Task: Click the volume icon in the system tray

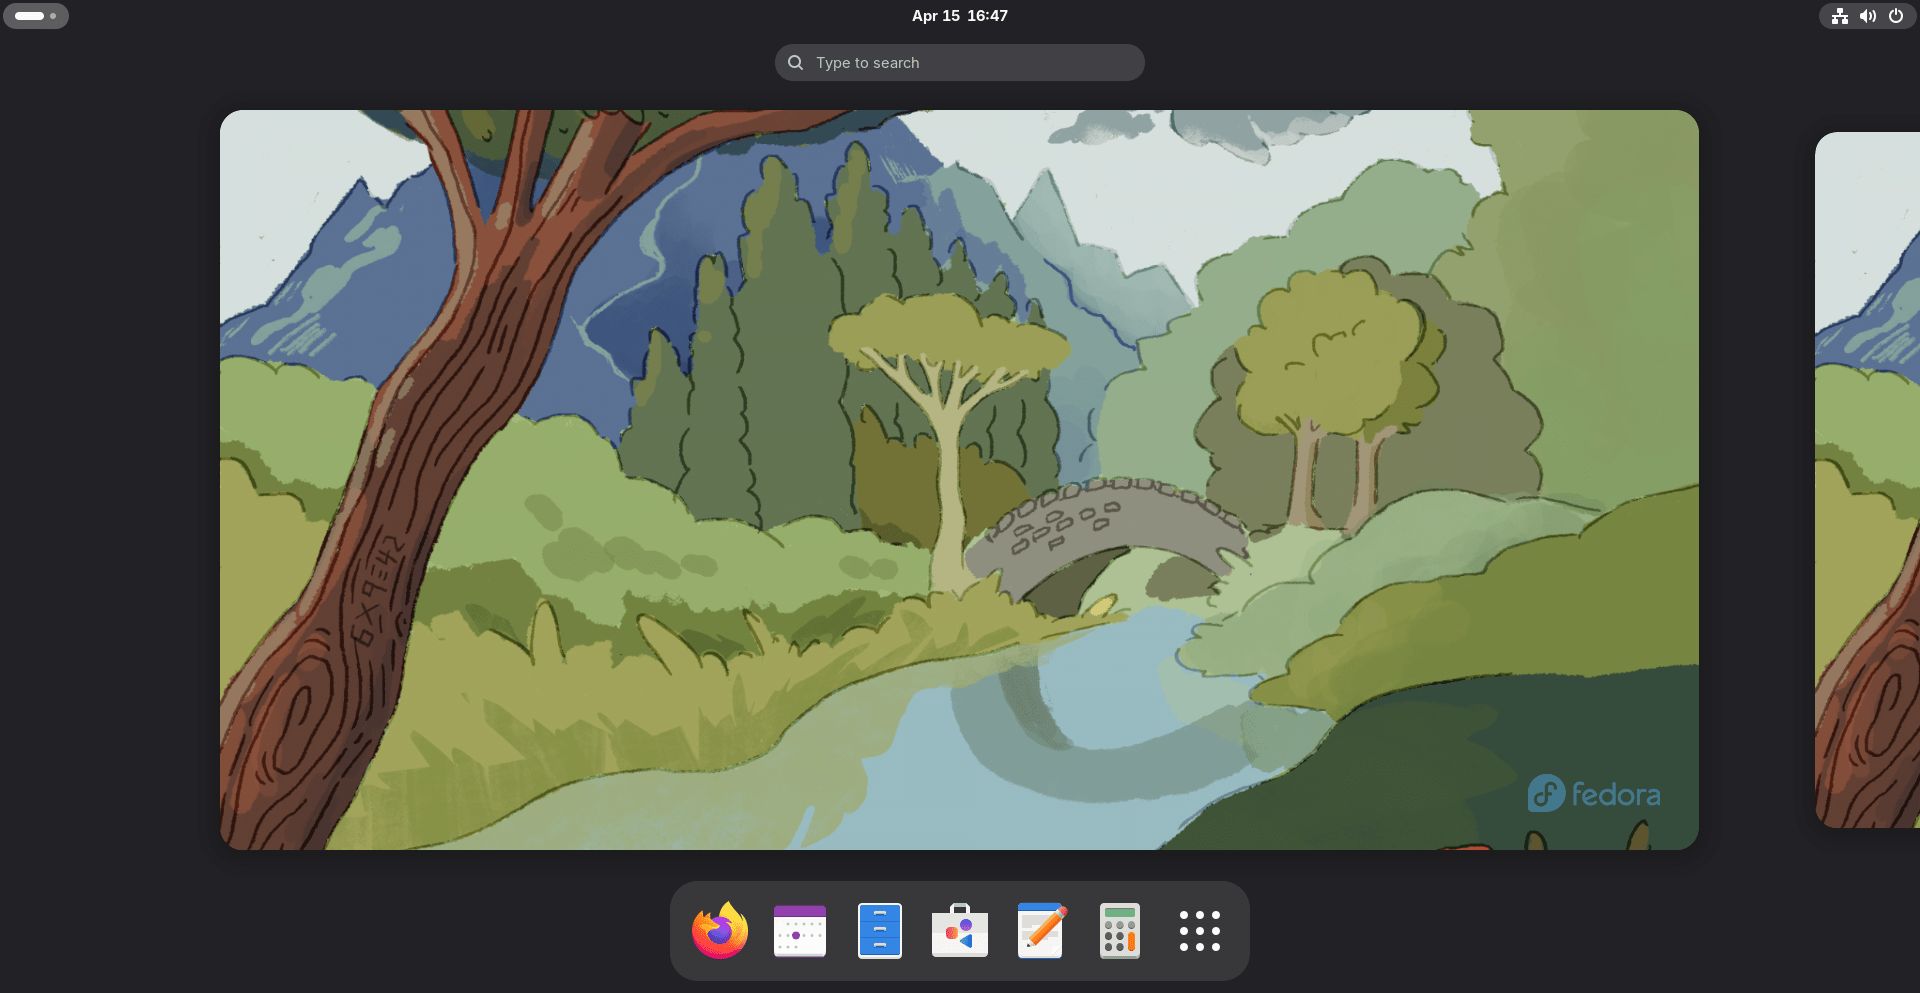Action: (x=1867, y=16)
